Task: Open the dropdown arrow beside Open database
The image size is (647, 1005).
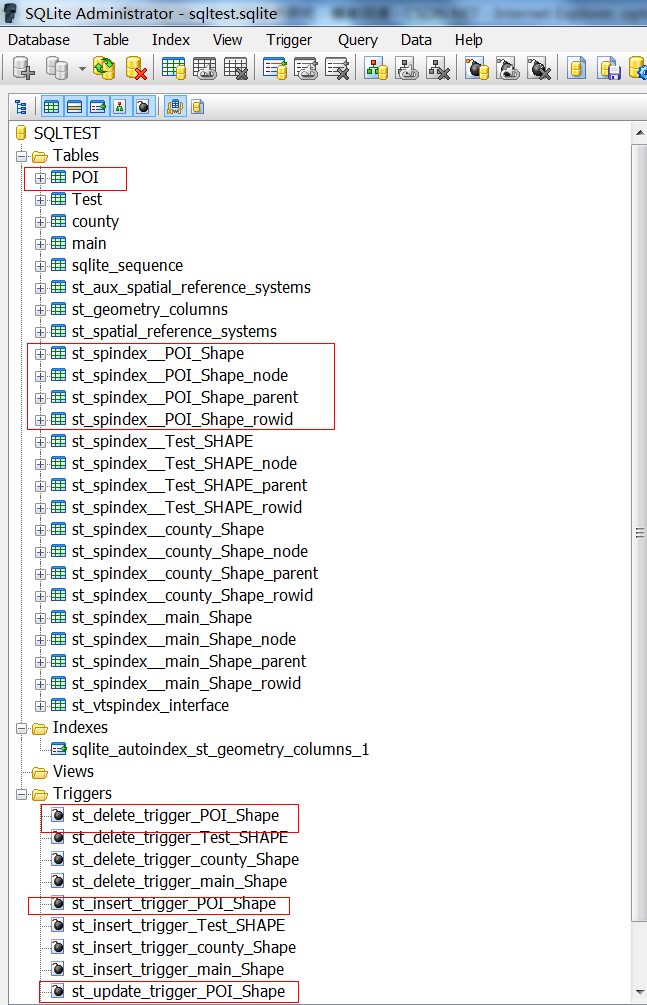Action: point(82,69)
